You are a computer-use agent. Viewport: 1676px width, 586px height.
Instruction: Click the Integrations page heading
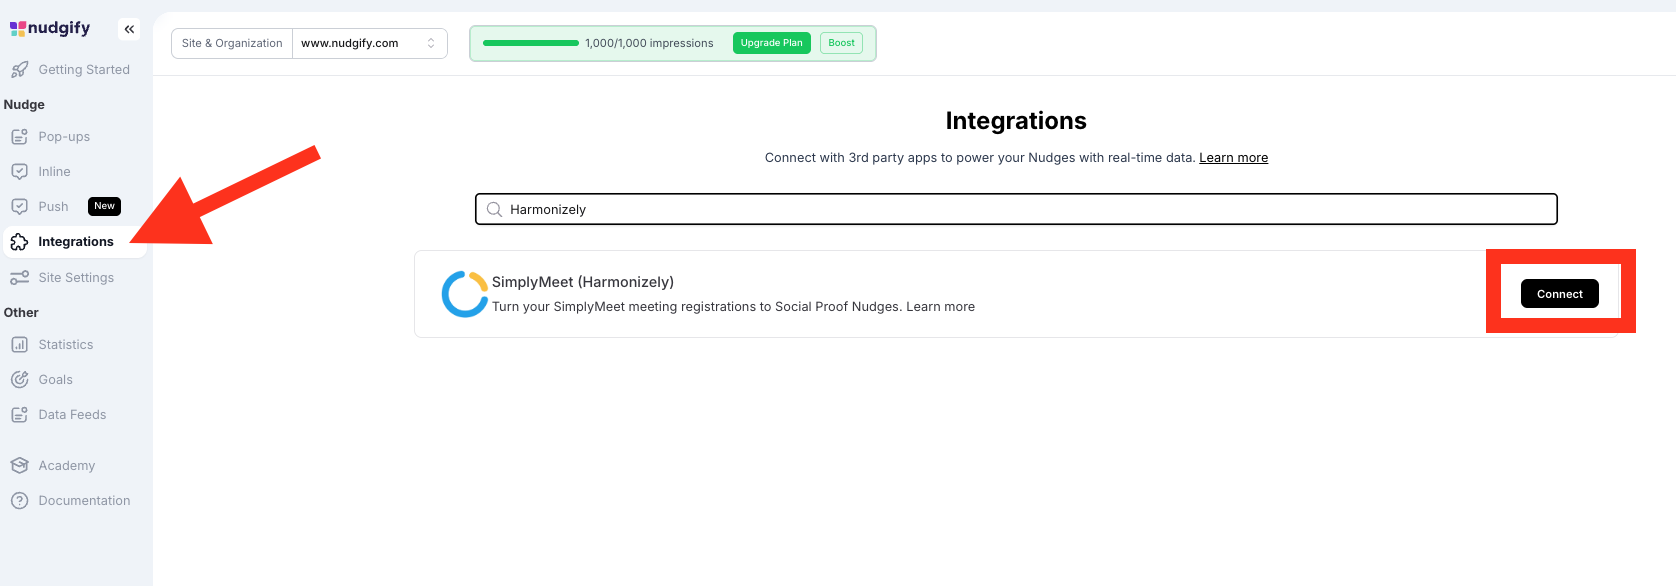[1016, 121]
